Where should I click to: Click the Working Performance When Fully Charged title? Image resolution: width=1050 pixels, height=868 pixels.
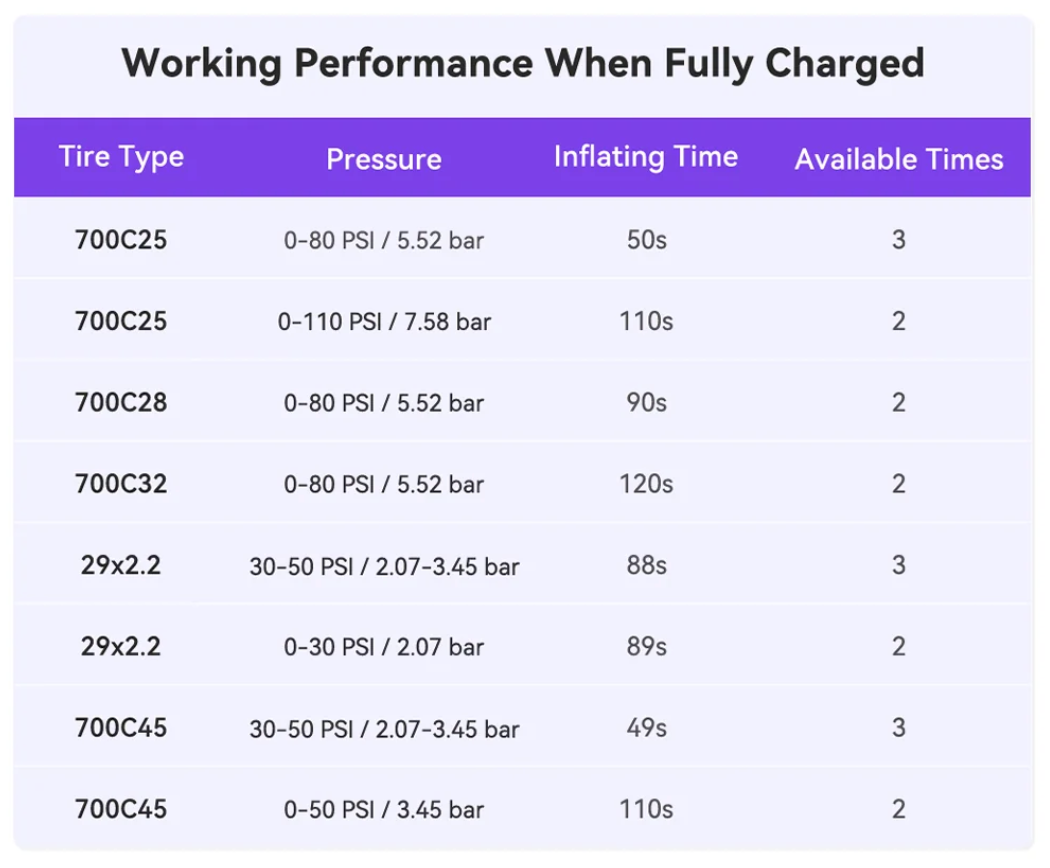523,64
